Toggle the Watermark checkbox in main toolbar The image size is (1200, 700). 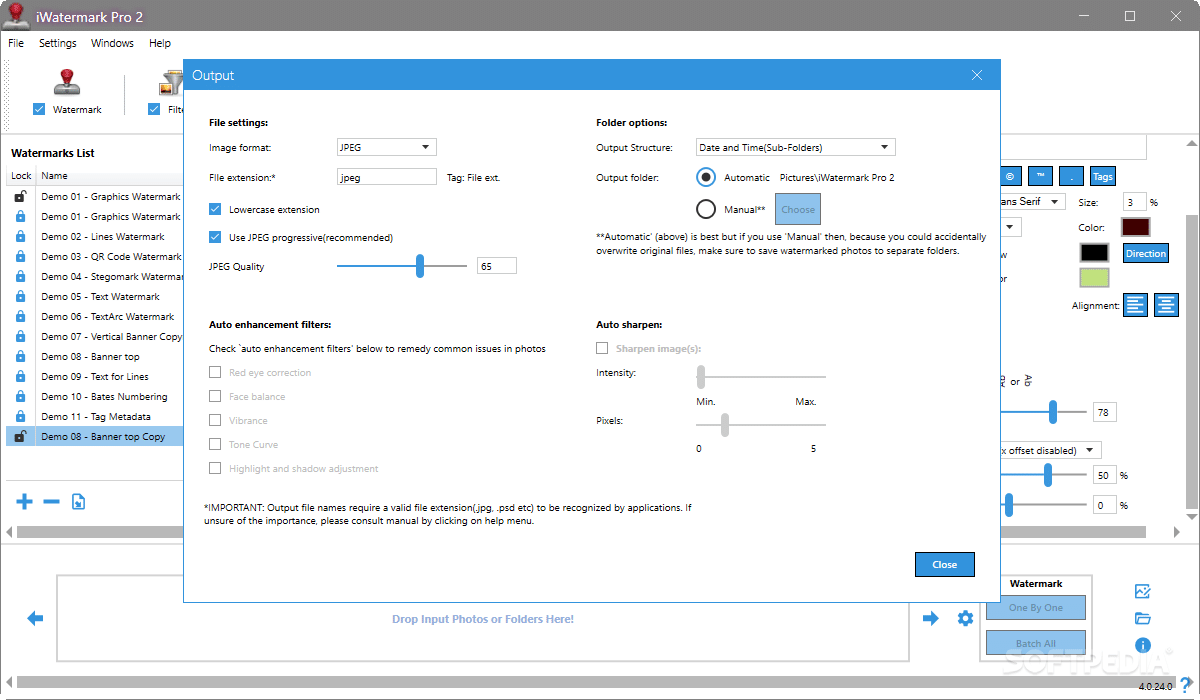tap(39, 110)
